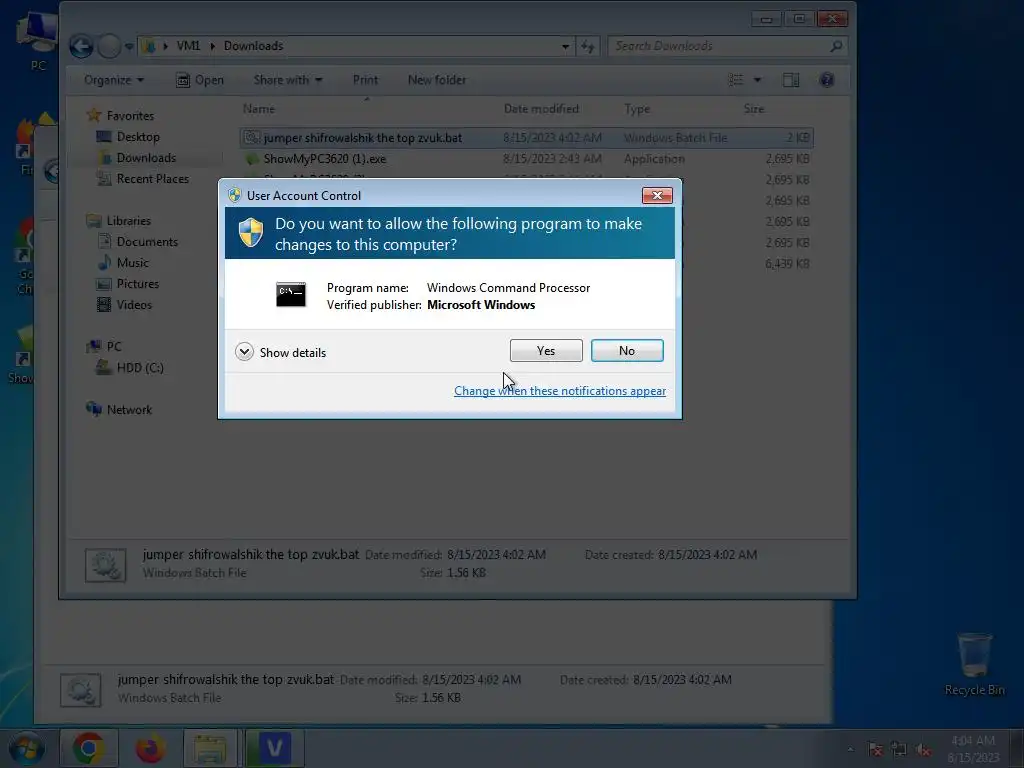
Task: Click the change view icon
Action: (735, 80)
